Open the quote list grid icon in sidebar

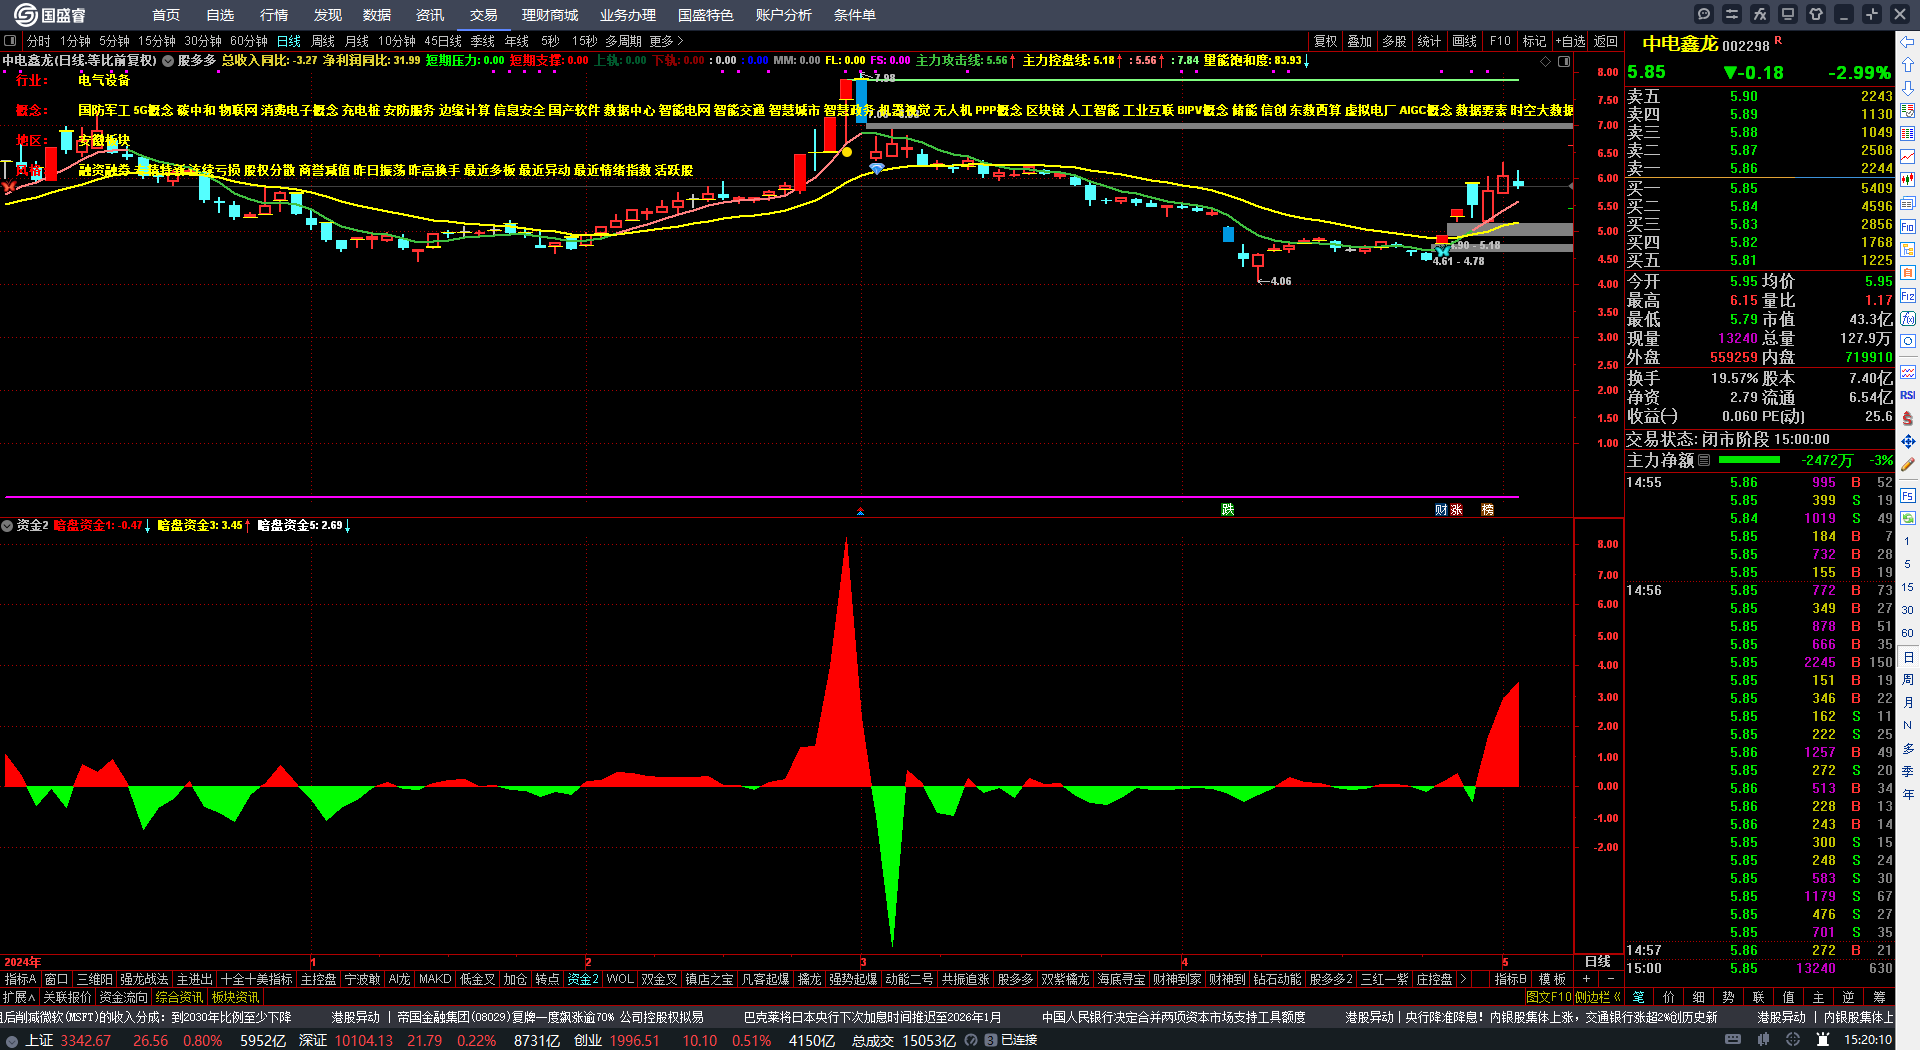click(x=1908, y=133)
